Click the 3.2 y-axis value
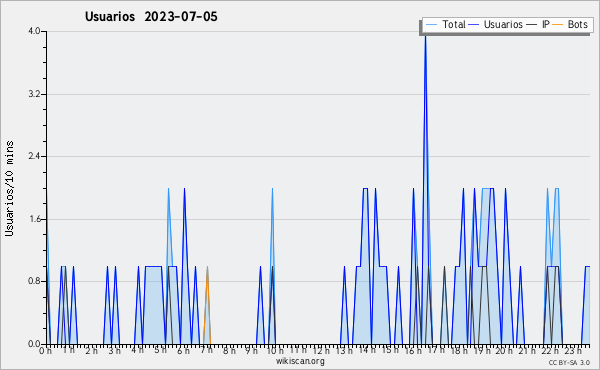Viewport: 600px width, 370px height. click(x=35, y=94)
